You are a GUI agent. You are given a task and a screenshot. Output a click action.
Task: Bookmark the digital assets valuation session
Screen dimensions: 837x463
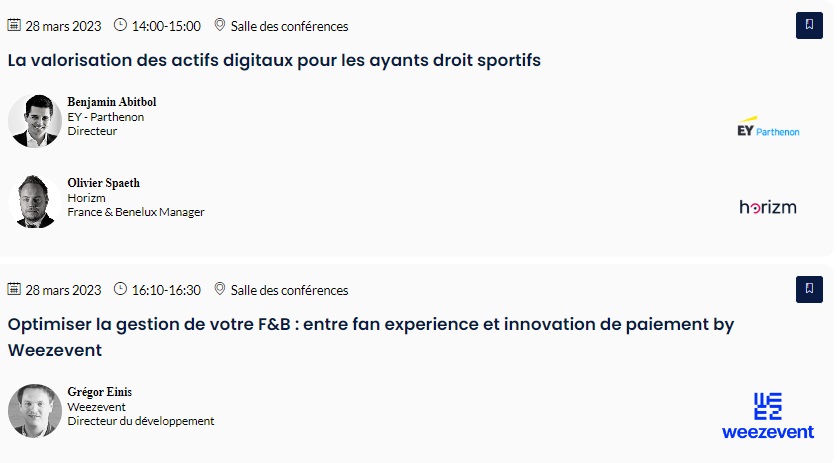[x=809, y=26]
